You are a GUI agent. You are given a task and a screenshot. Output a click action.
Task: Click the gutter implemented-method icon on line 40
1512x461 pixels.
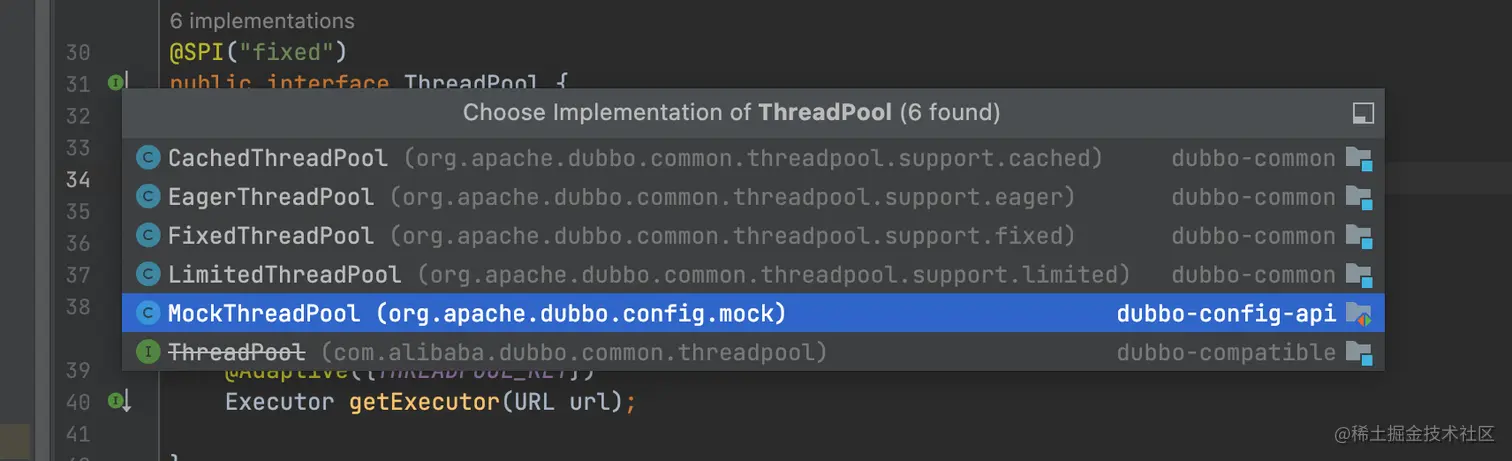(118, 401)
